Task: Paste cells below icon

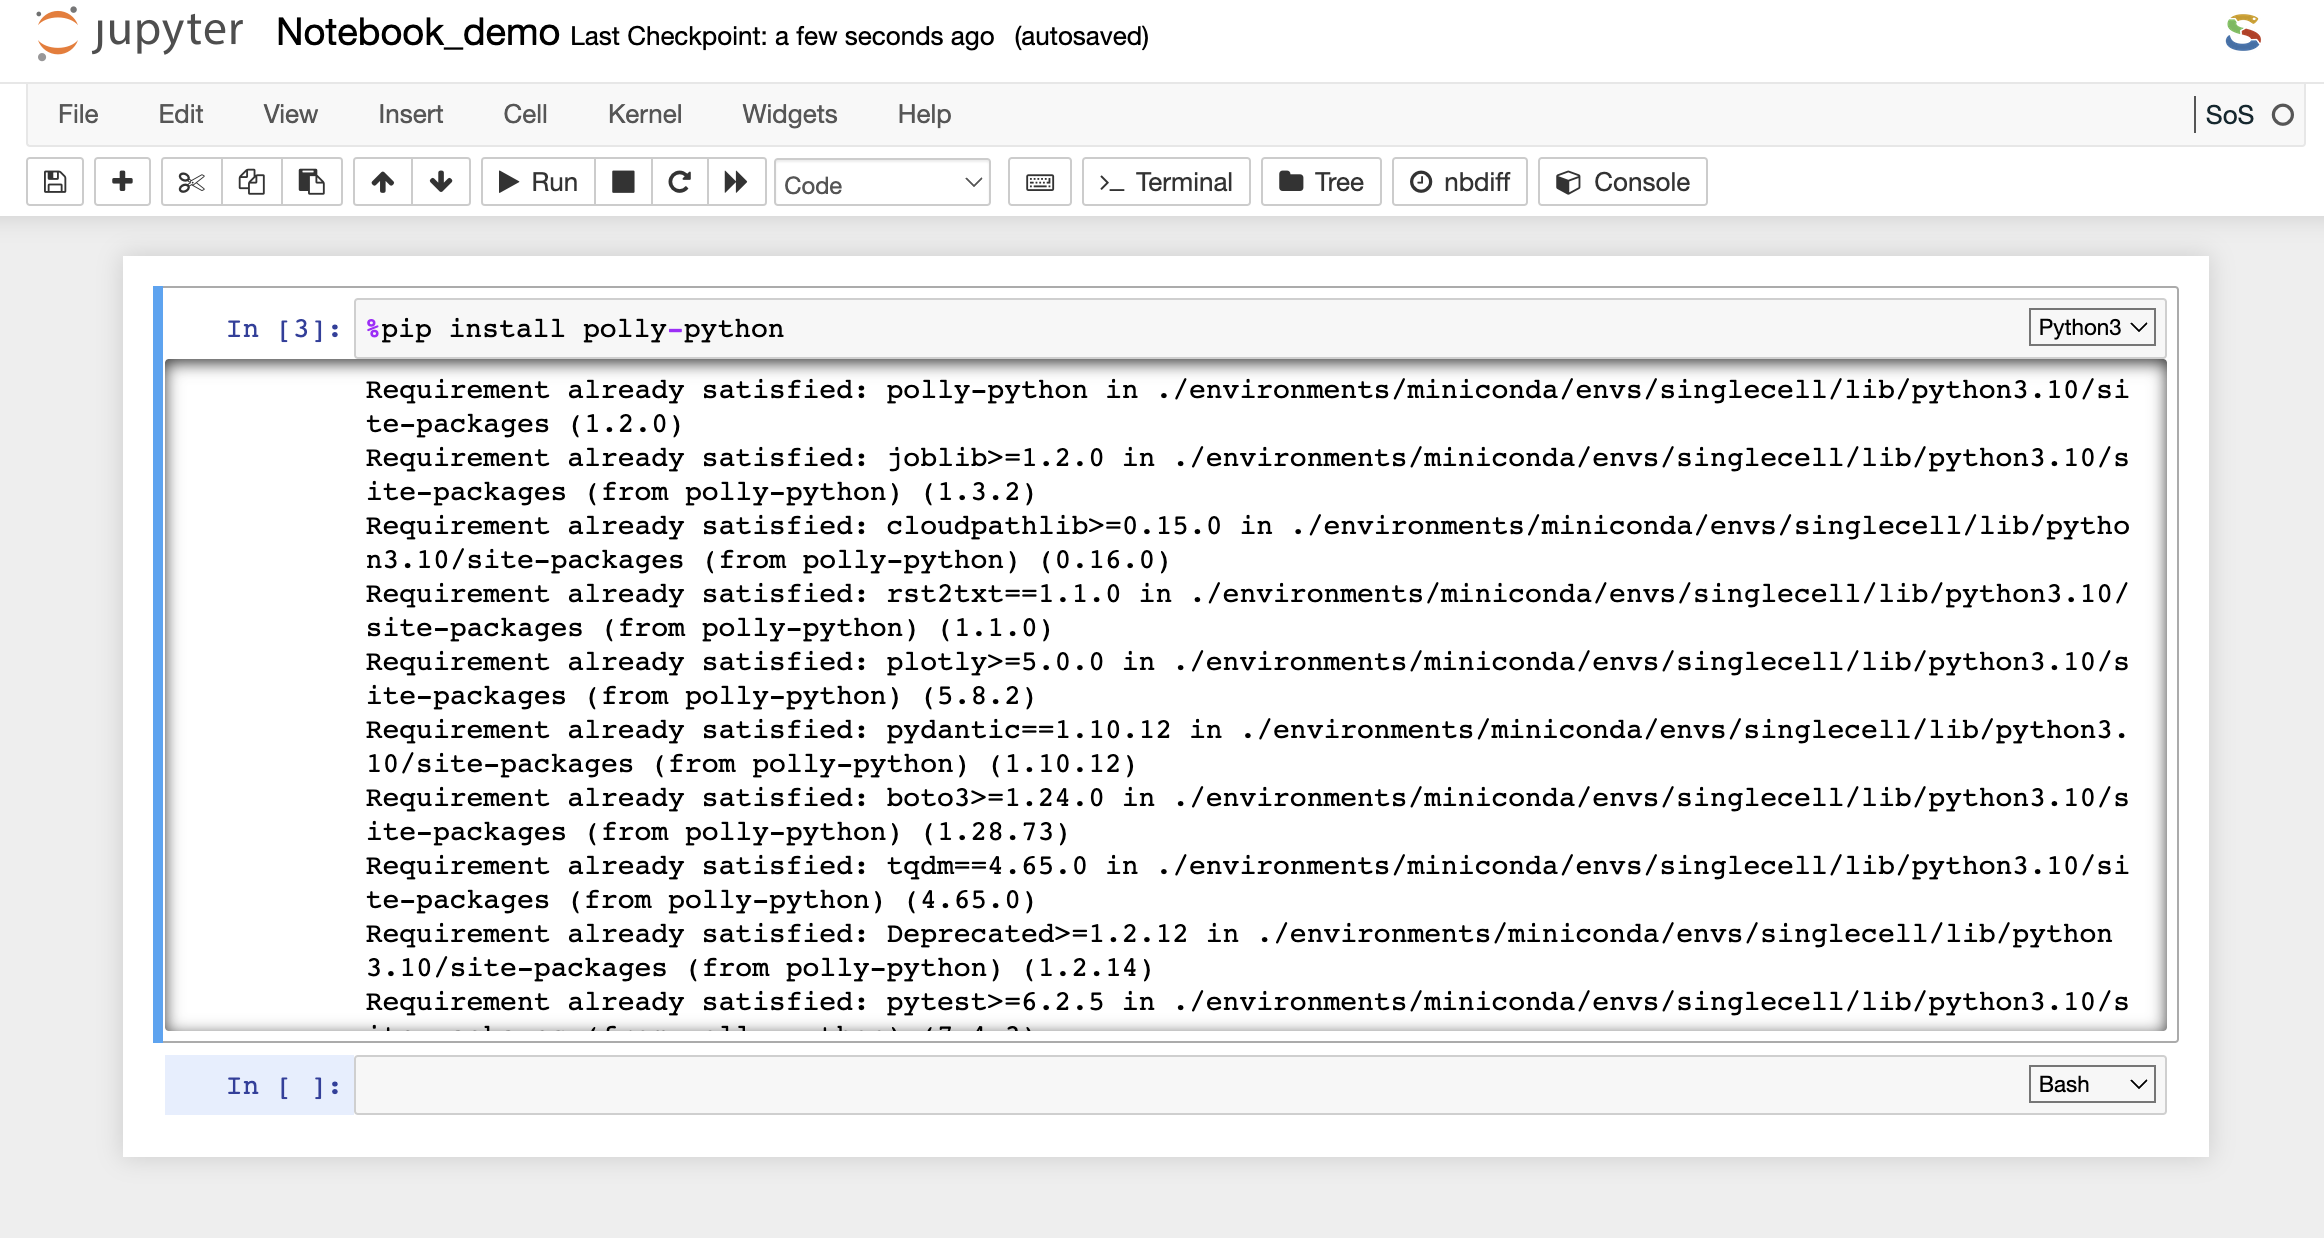Action: (312, 182)
